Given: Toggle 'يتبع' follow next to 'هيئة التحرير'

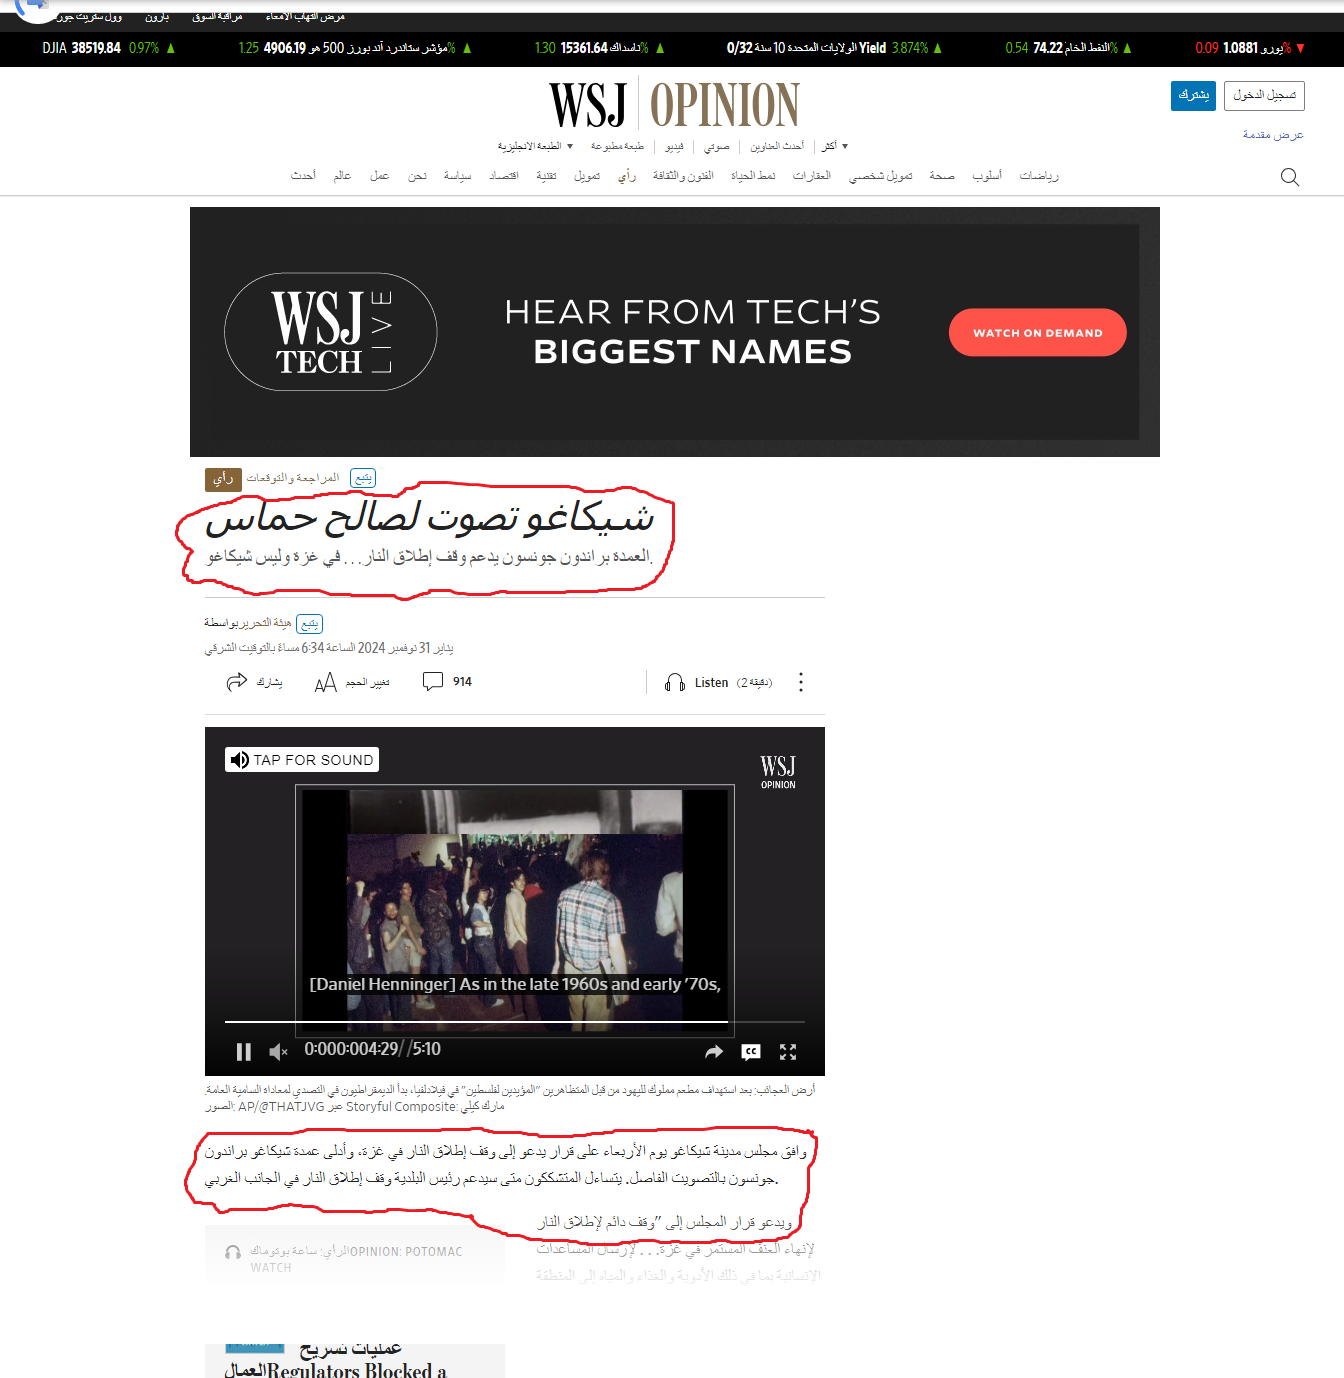Looking at the screenshot, I should pyautogui.click(x=310, y=624).
